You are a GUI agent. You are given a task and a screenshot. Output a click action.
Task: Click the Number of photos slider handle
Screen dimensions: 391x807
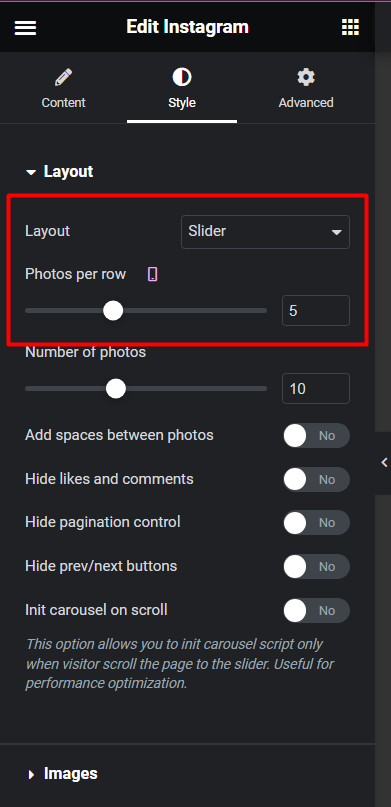point(116,389)
